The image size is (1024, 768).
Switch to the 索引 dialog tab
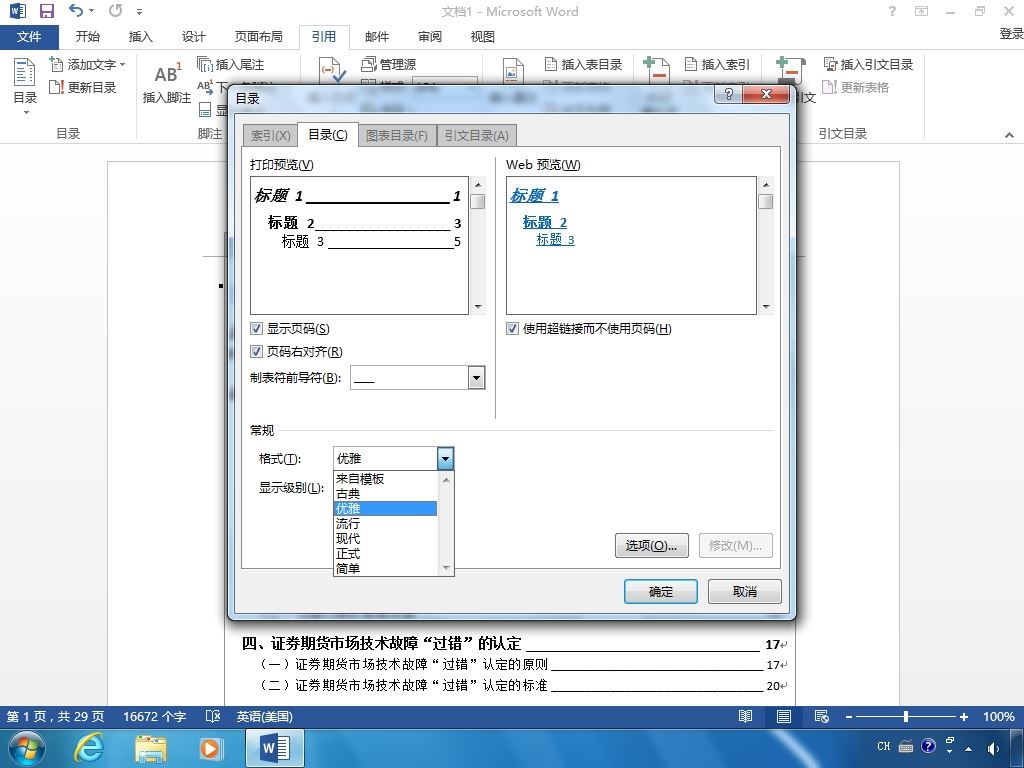click(270, 135)
